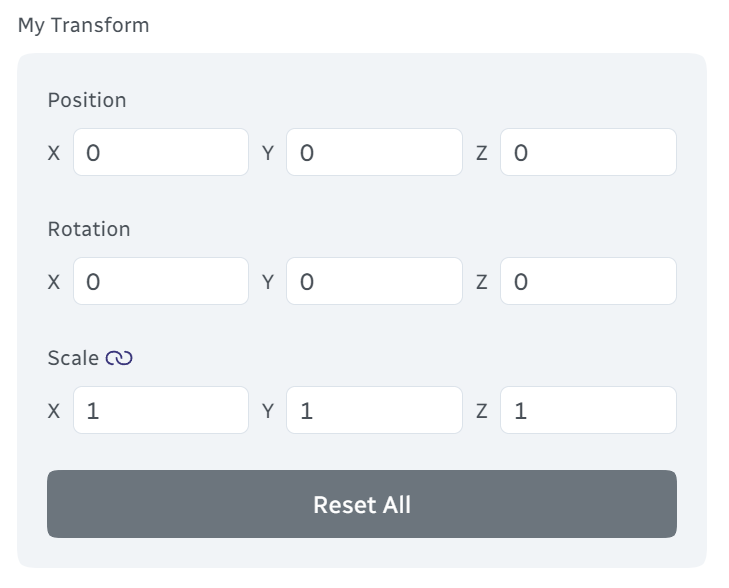Select the Position Y value field
Image resolution: width=729 pixels, height=588 pixels.
[x=374, y=152]
